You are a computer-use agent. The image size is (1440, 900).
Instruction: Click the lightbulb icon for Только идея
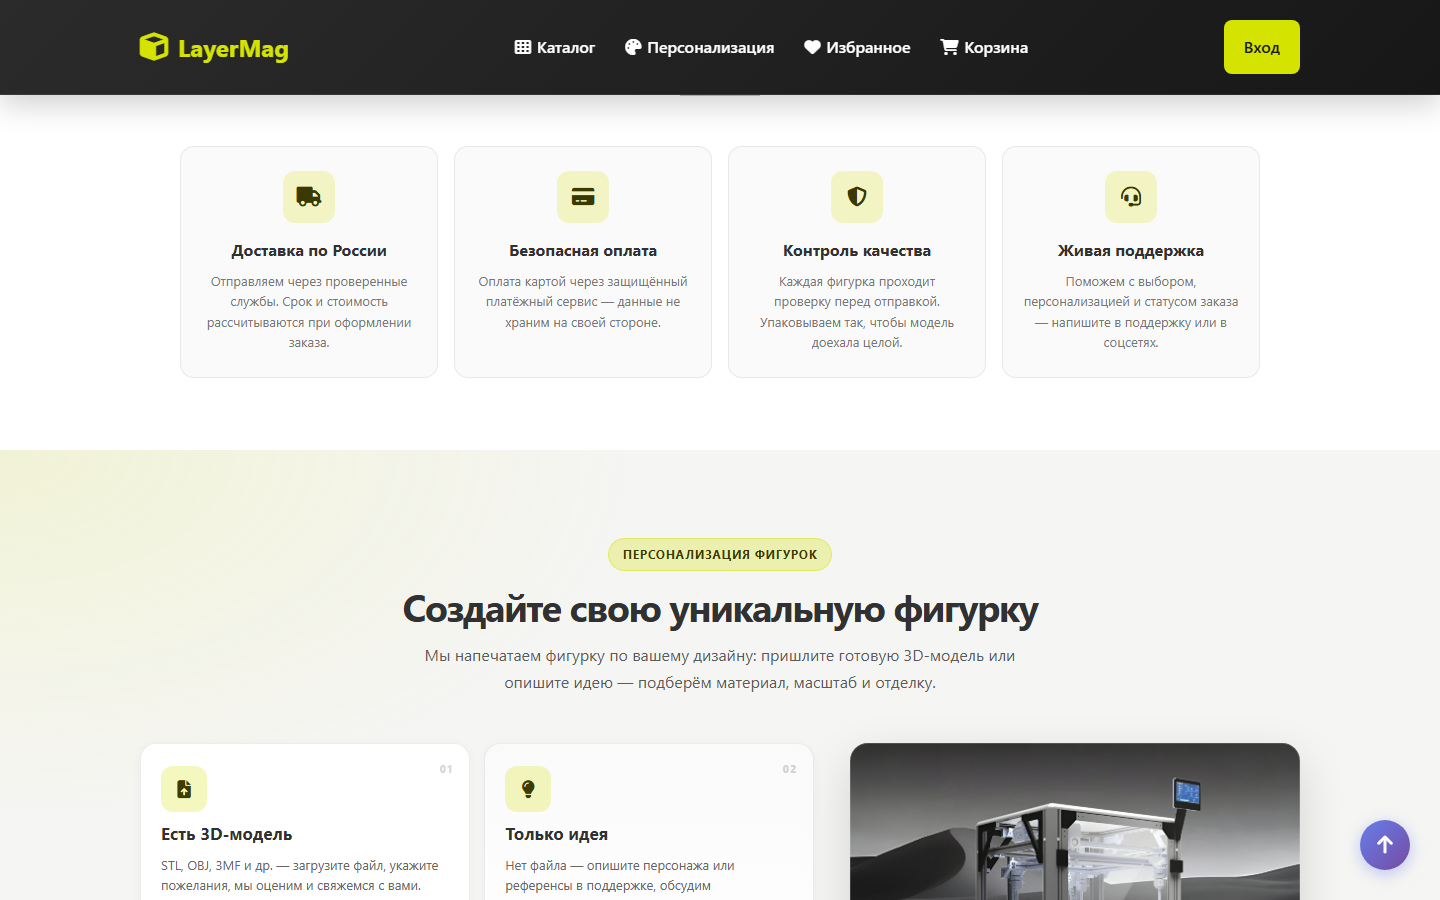coord(528,789)
